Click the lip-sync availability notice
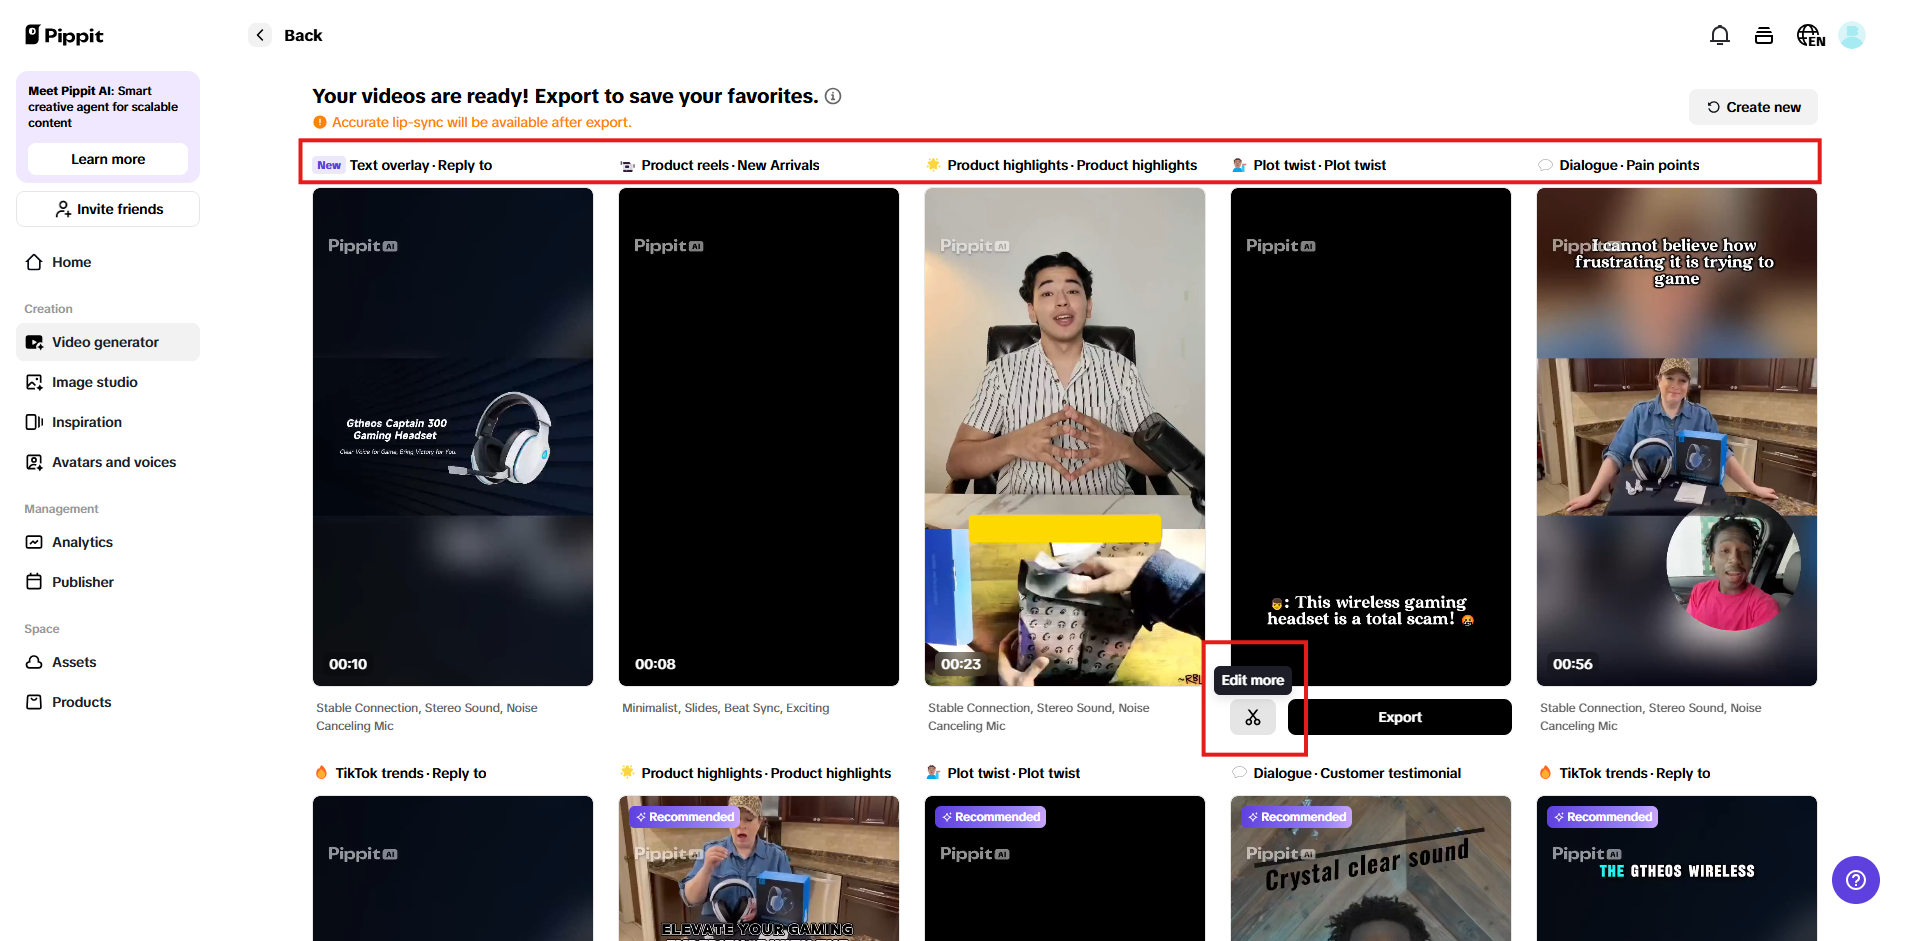The image size is (1907, 941). pyautogui.click(x=482, y=122)
